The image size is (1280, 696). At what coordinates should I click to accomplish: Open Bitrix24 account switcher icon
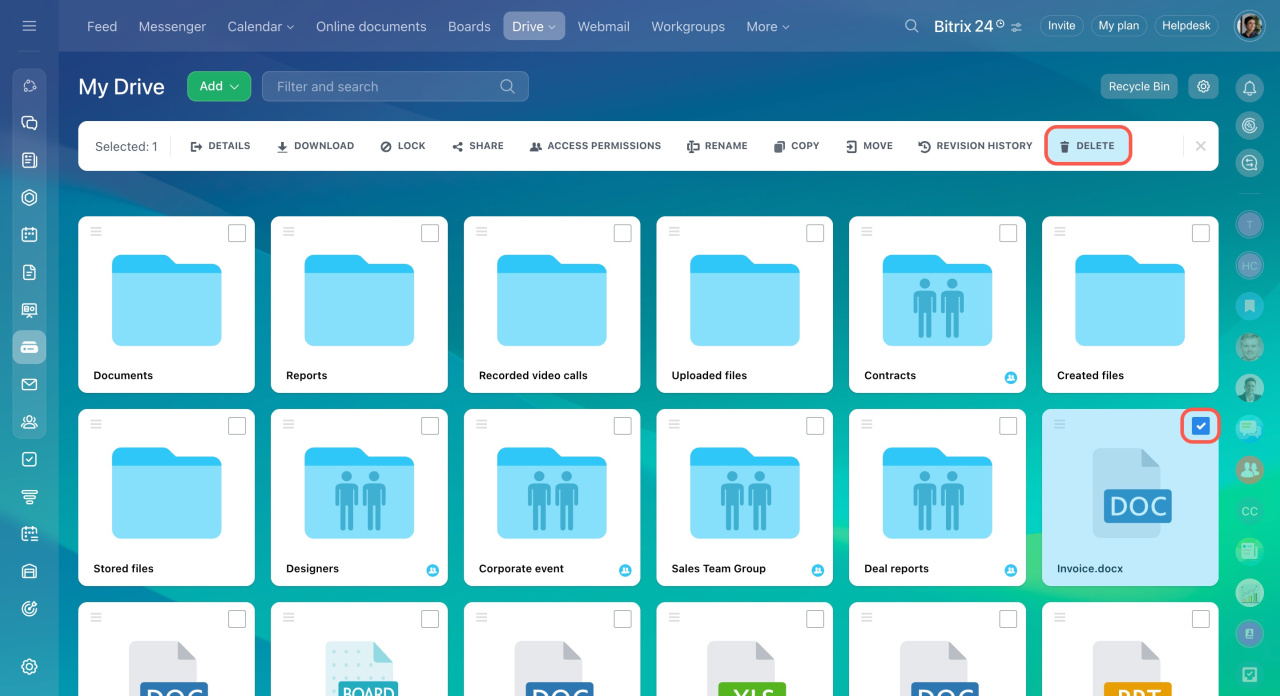1017,27
